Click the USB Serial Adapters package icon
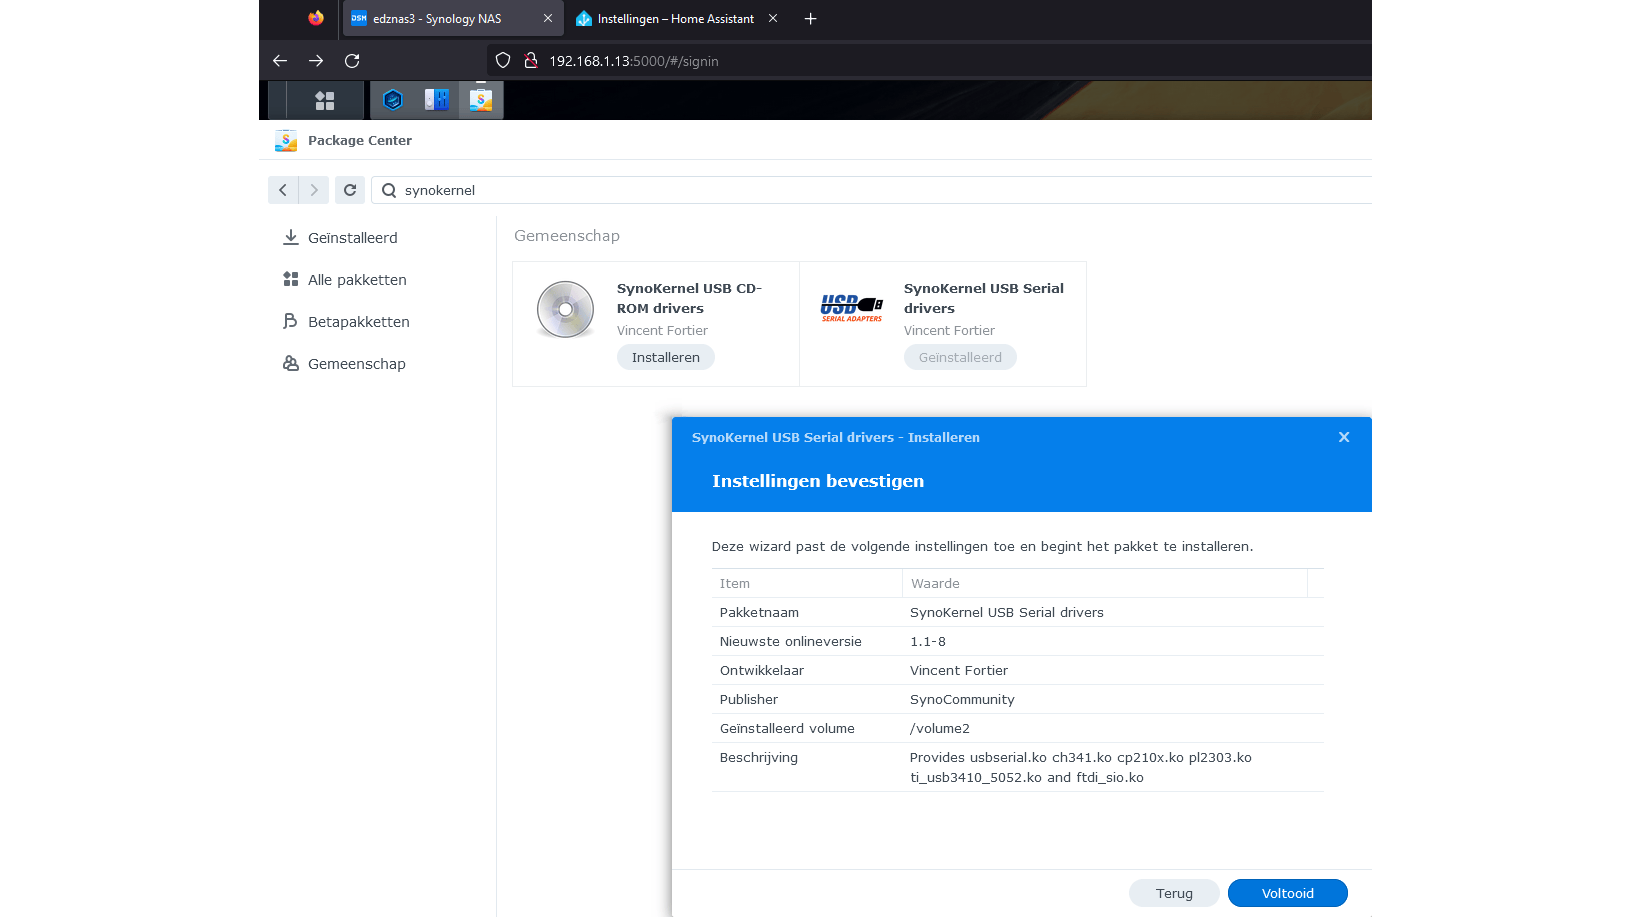1630x917 pixels. [852, 307]
